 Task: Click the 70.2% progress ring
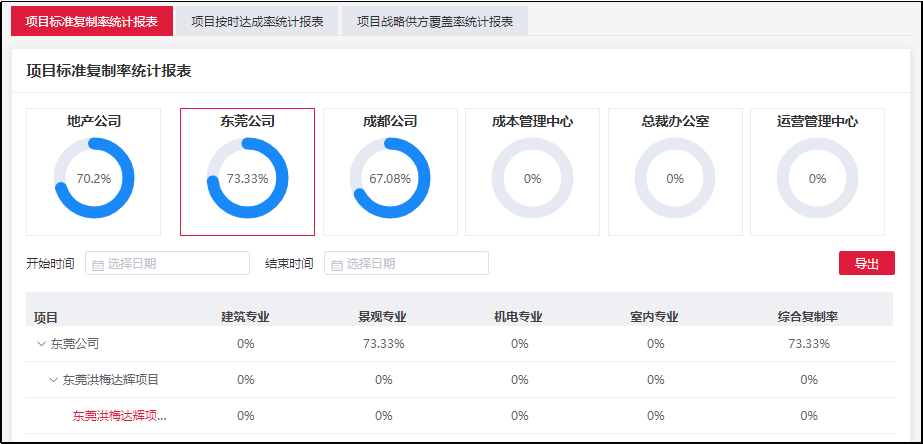[x=94, y=178]
